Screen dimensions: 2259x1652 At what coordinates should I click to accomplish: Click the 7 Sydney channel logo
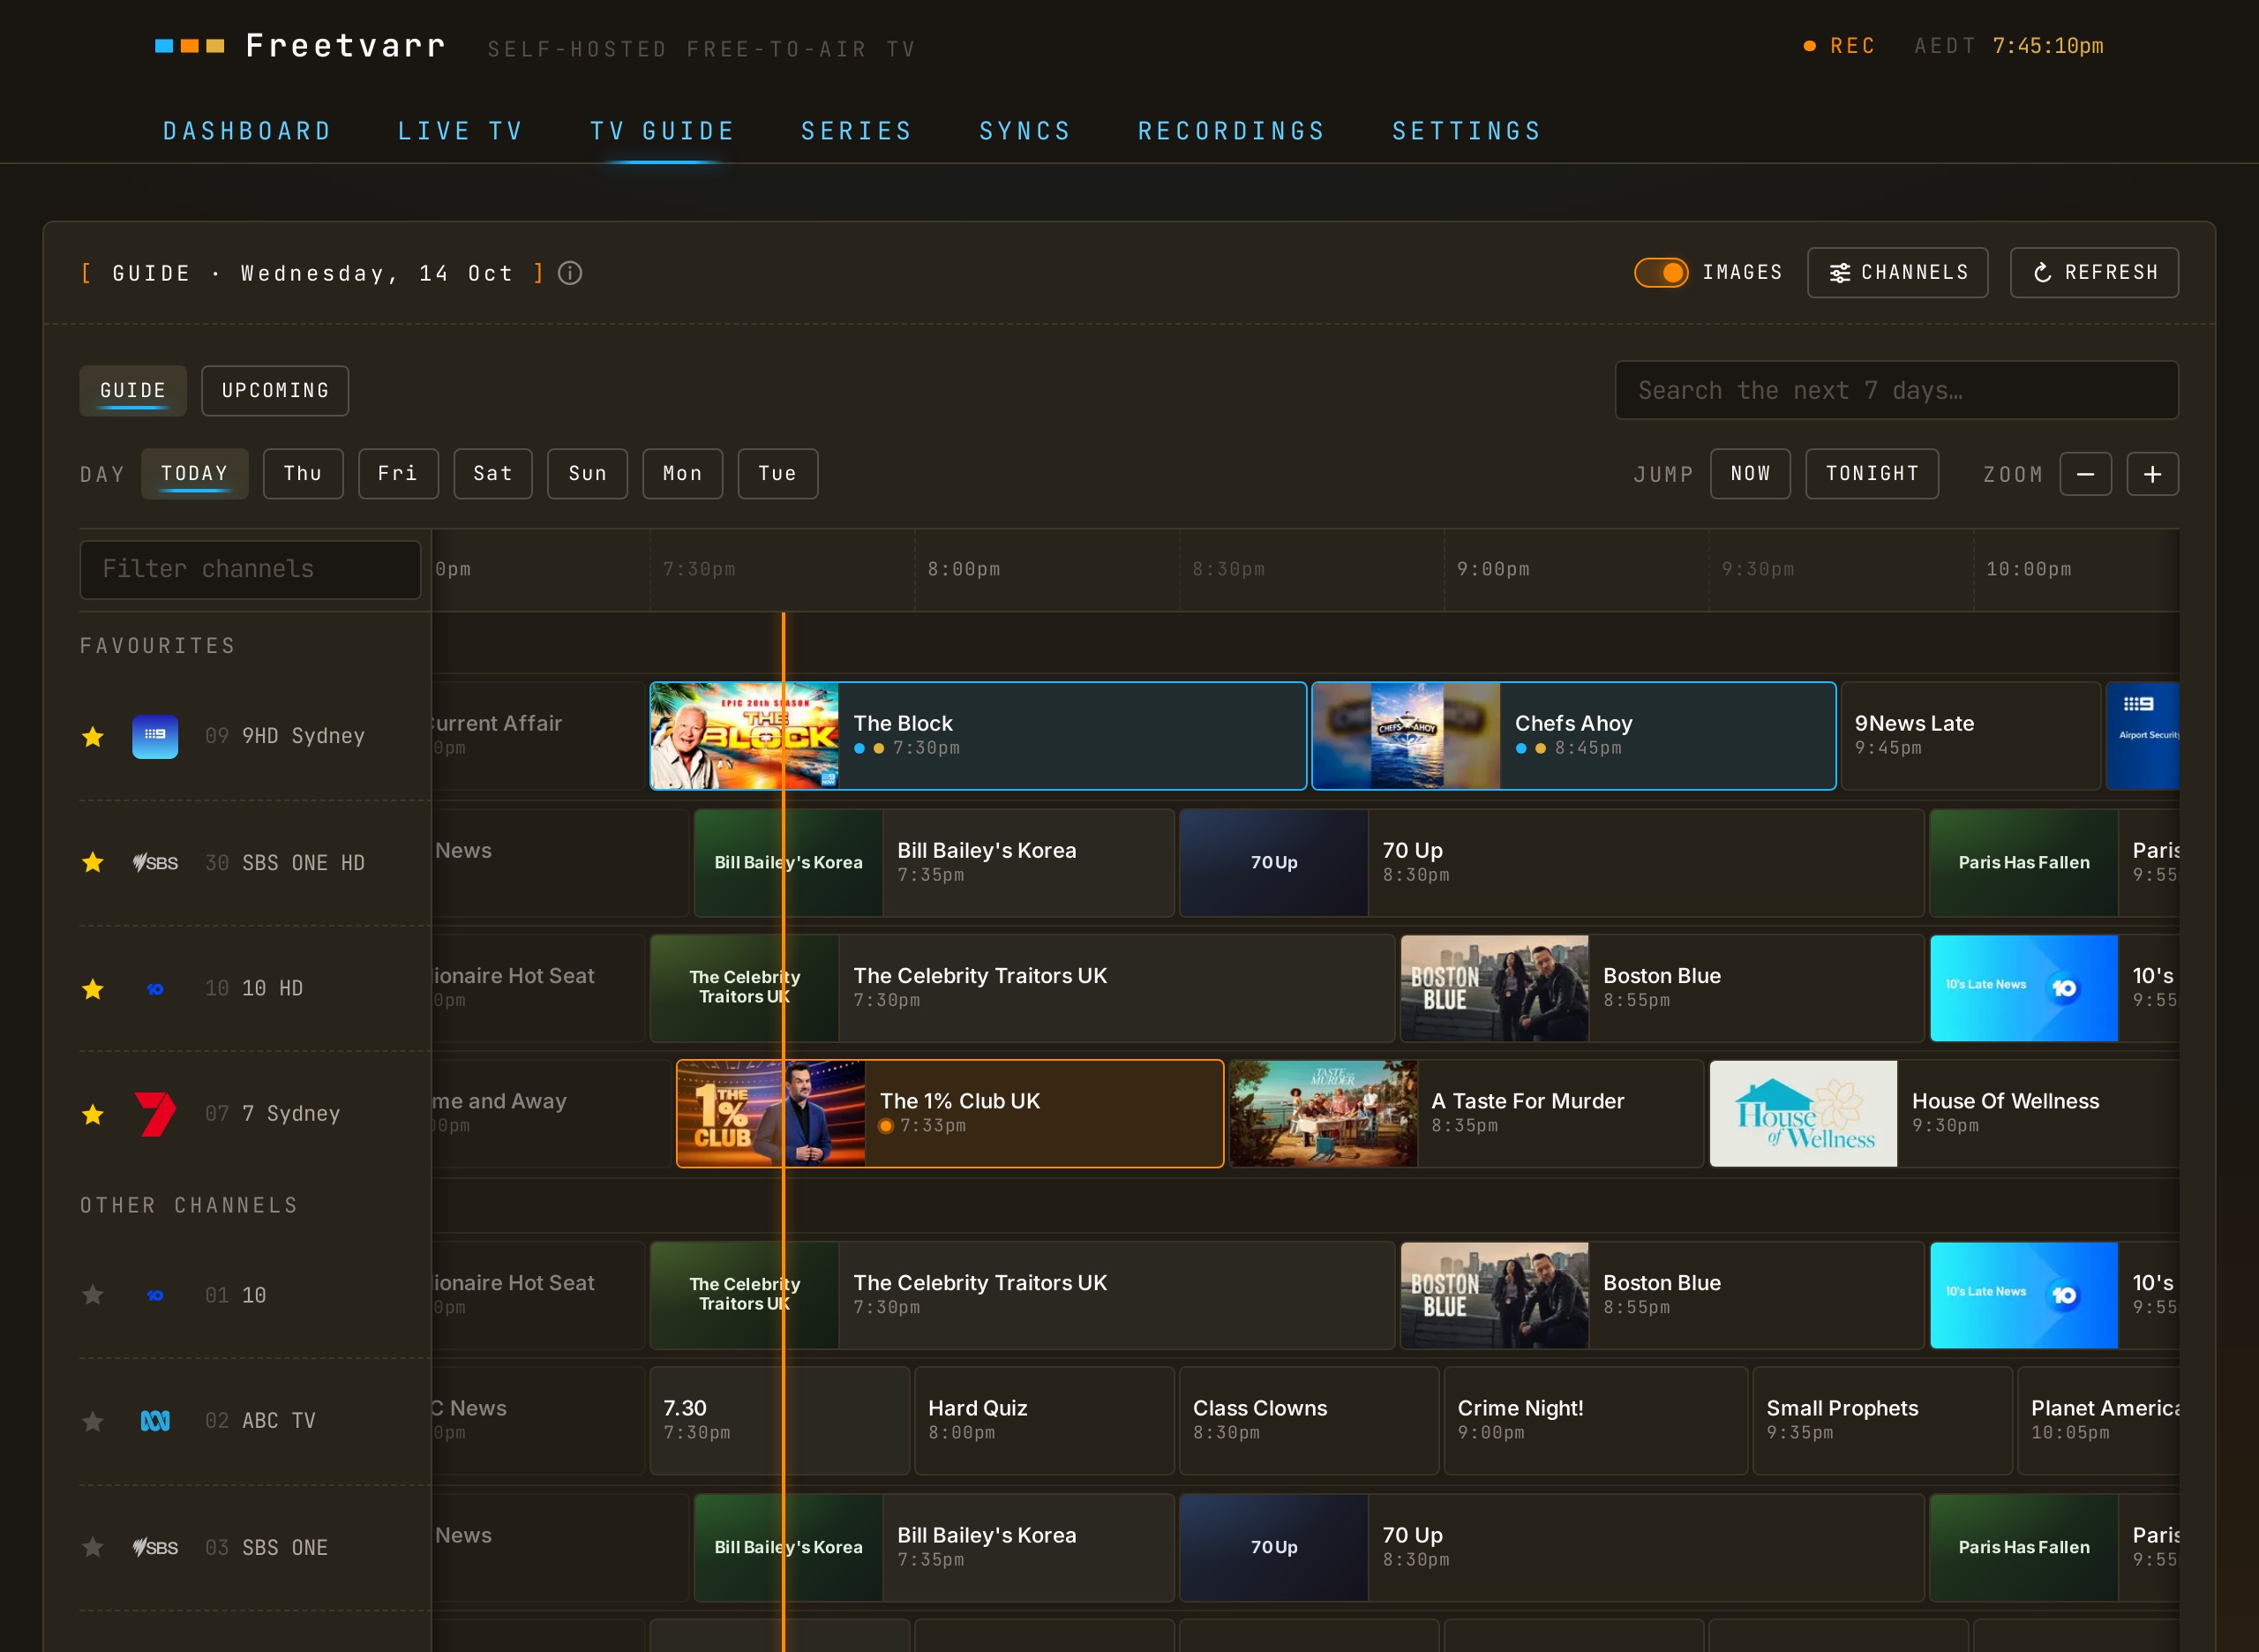click(x=155, y=1114)
